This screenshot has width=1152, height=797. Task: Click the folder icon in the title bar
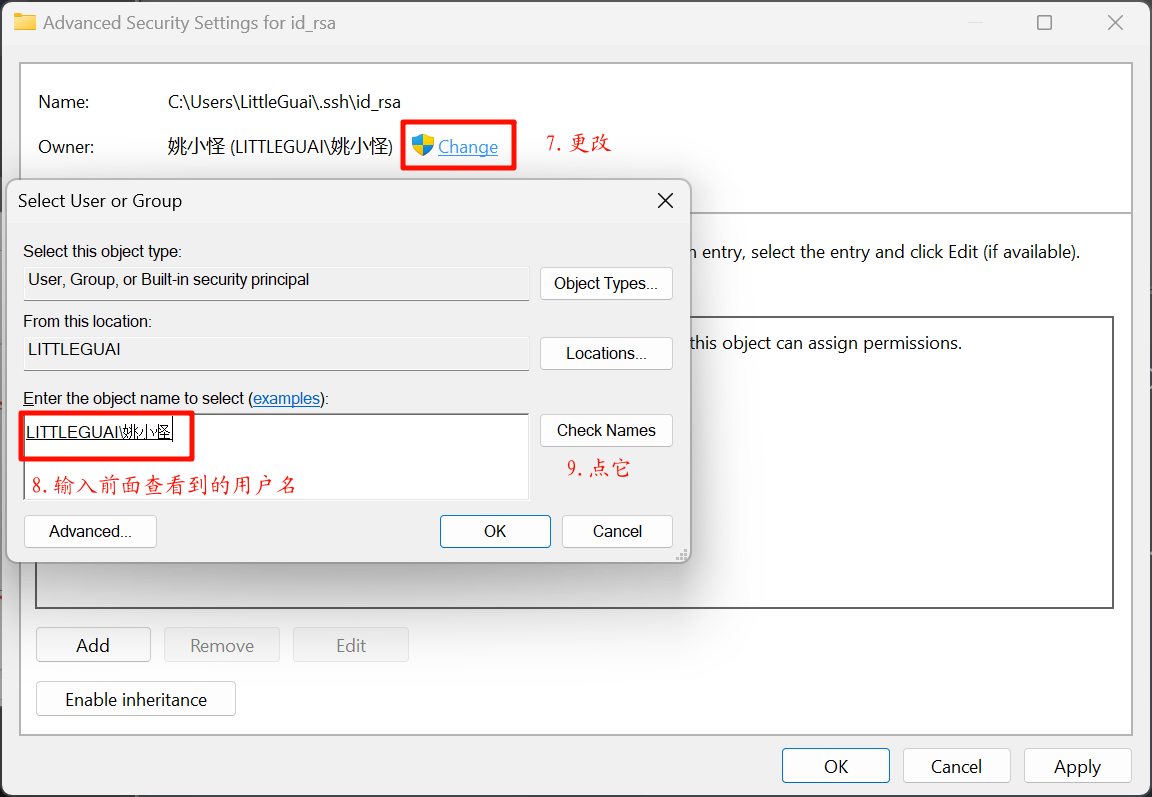click(x=24, y=22)
